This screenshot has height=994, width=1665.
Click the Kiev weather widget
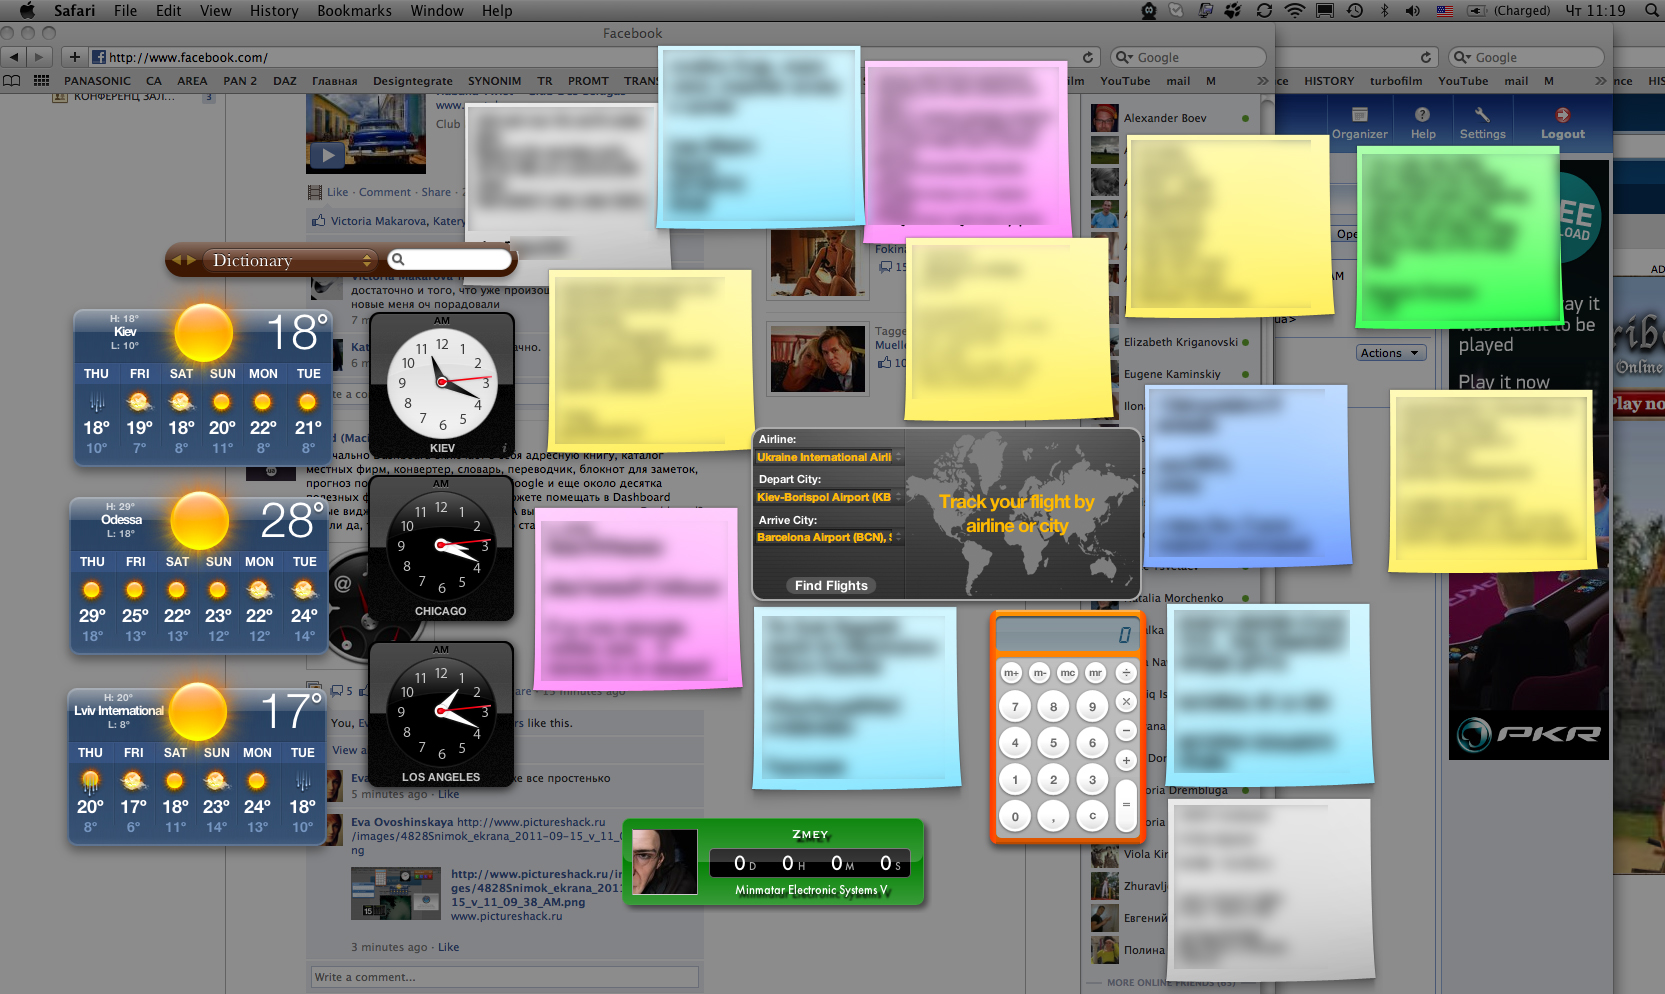point(204,387)
